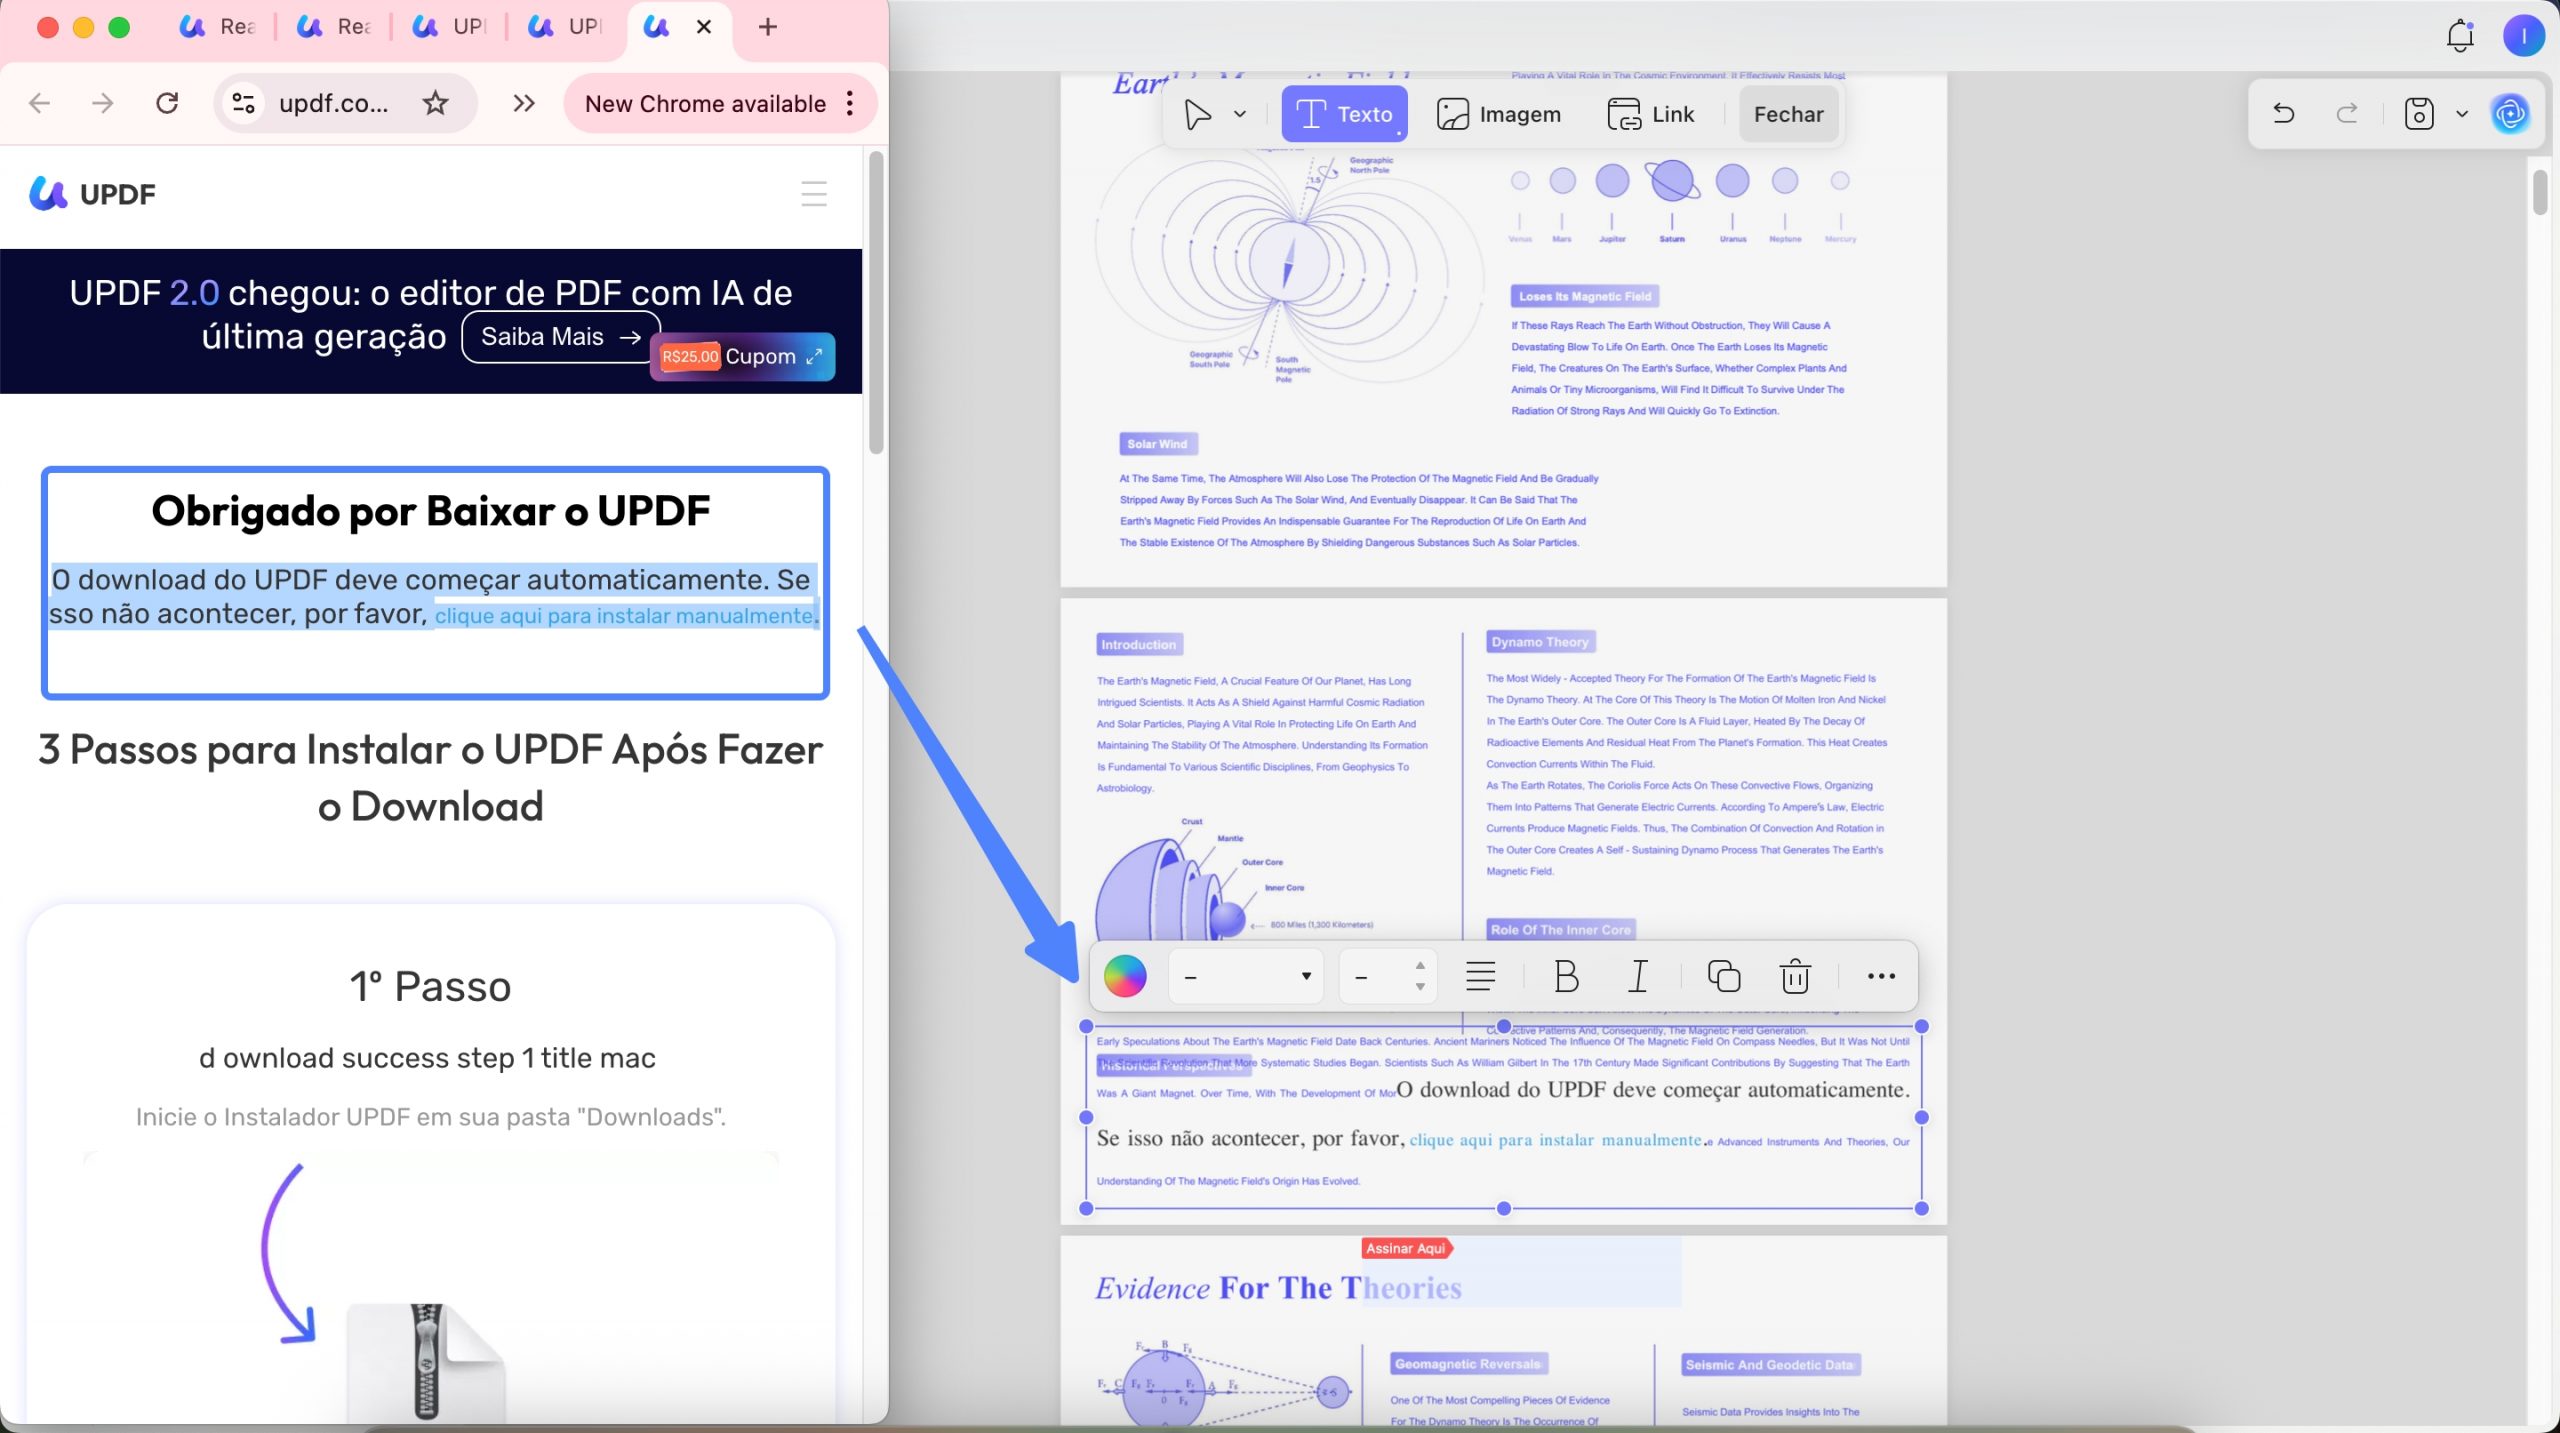Click the browser page vertical scrollbar
The width and height of the screenshot is (2560, 1433).
(x=876, y=302)
